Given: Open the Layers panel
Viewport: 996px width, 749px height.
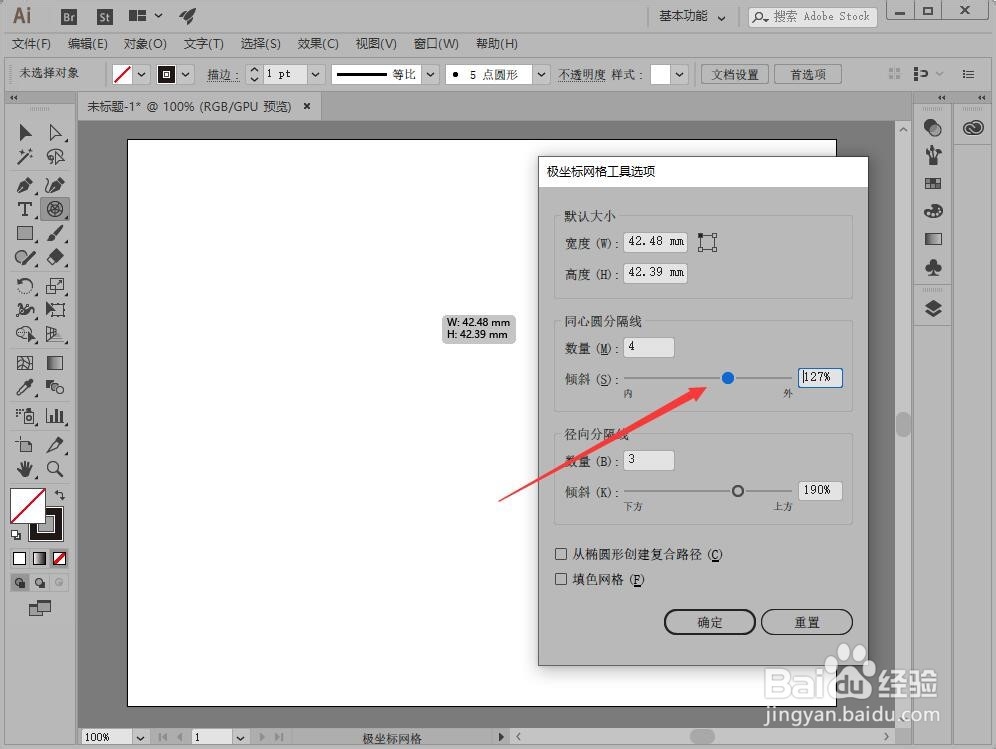Looking at the screenshot, I should [x=932, y=308].
